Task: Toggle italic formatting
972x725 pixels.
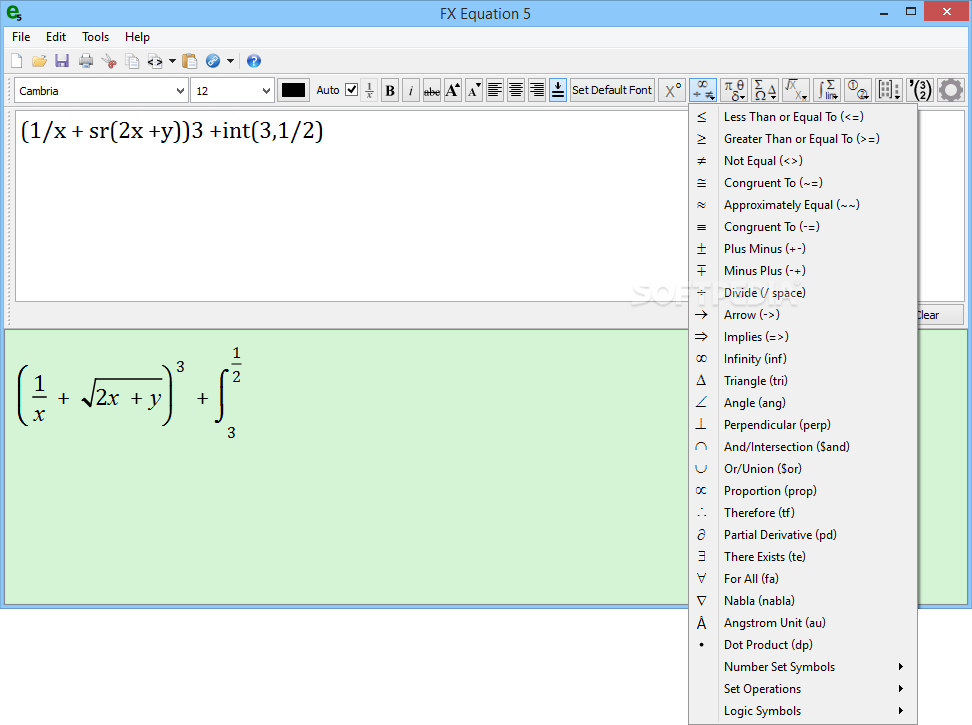Action: point(411,90)
